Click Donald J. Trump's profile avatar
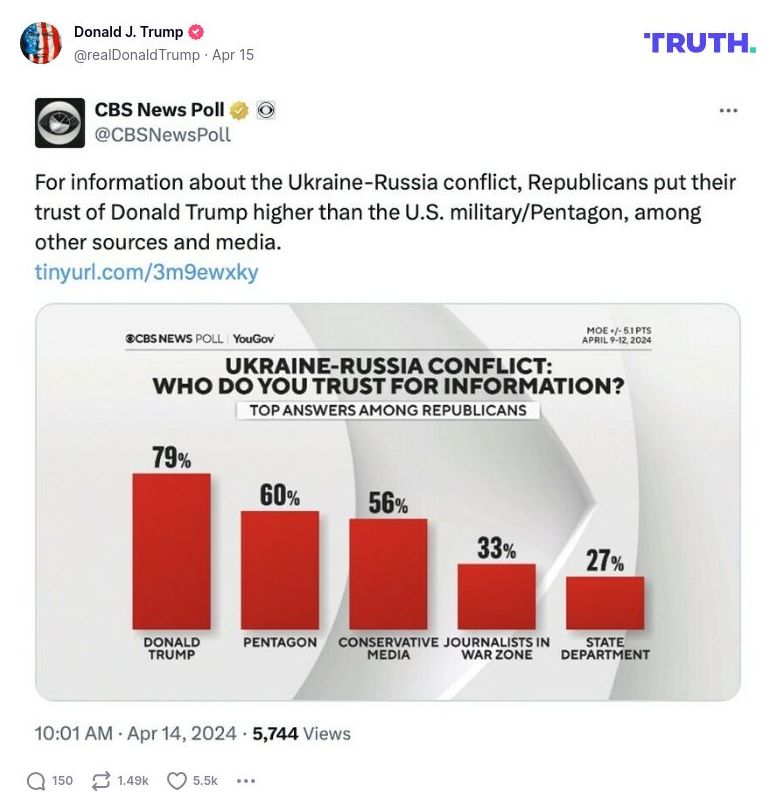The width and height of the screenshot is (777, 812). coord(41,41)
